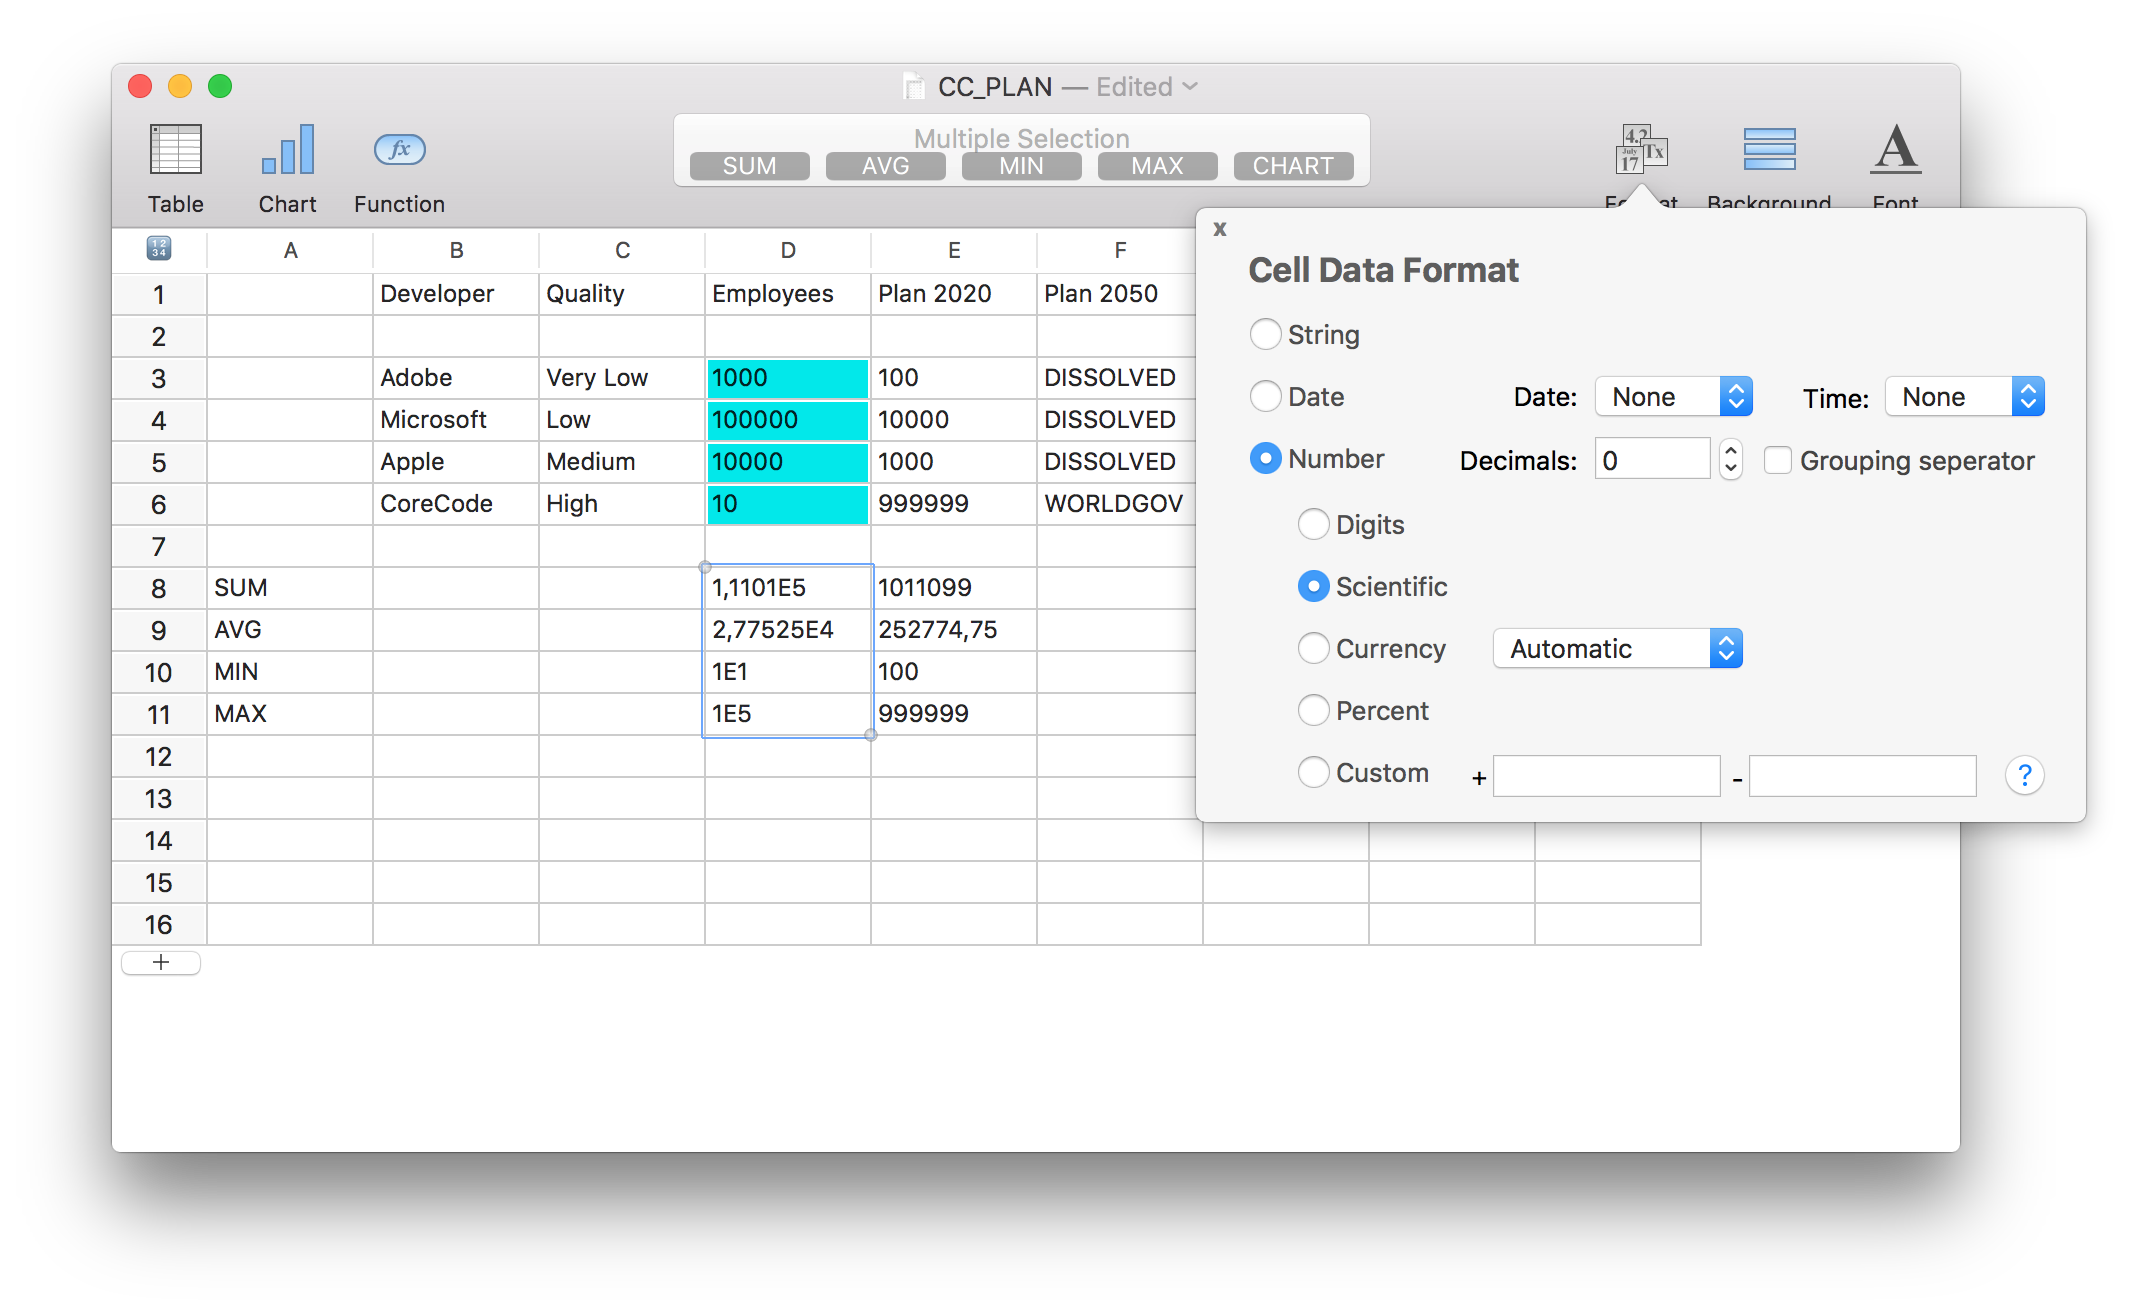This screenshot has width=2146, height=1312.
Task: Switch number display to Percent
Action: click(x=1314, y=710)
